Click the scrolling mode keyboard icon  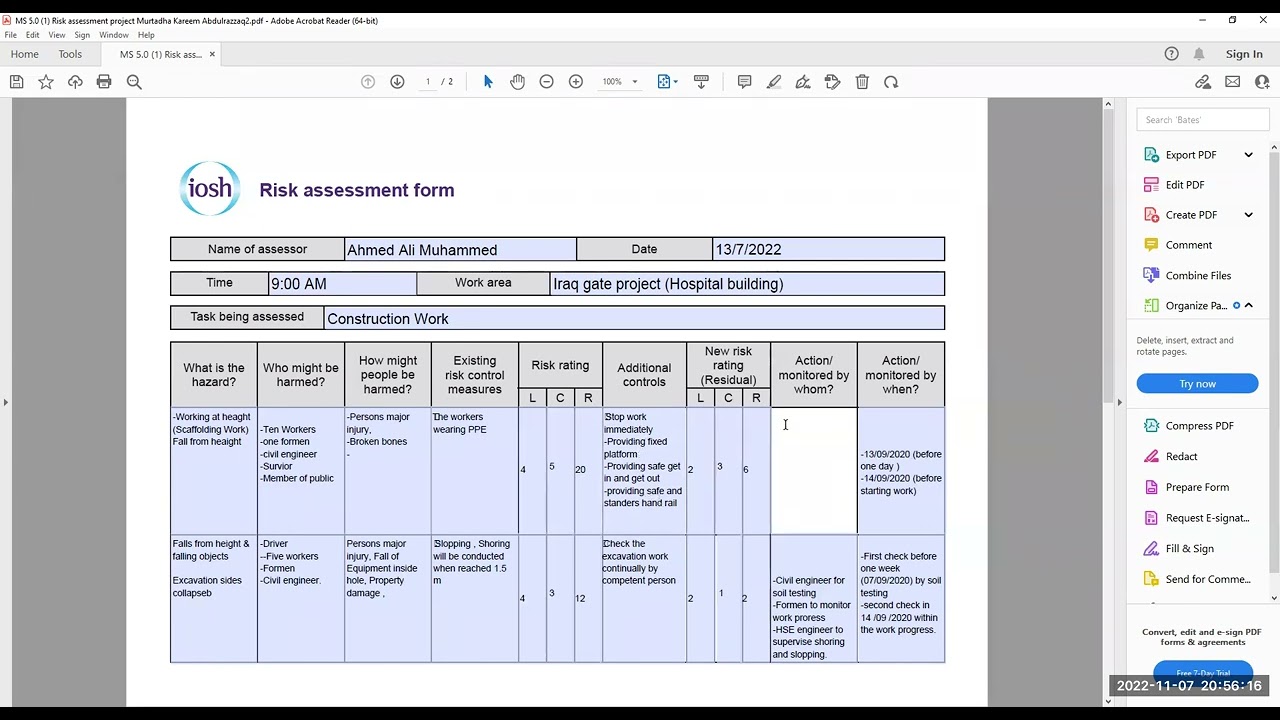tap(701, 82)
